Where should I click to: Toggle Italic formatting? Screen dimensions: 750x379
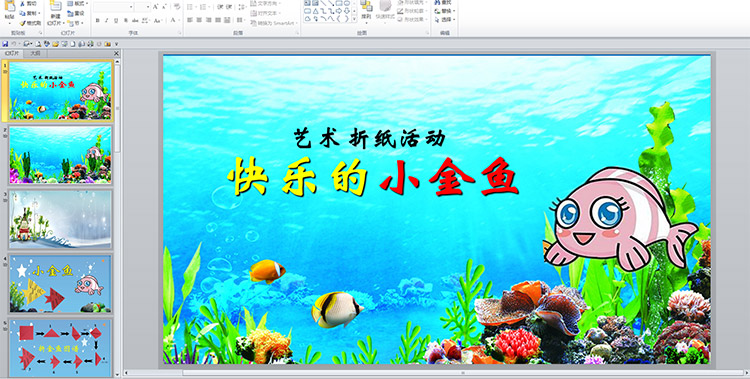coord(106,21)
